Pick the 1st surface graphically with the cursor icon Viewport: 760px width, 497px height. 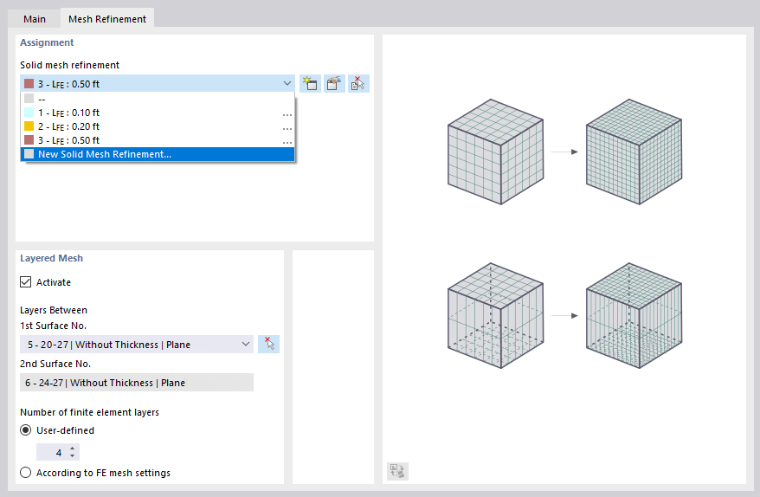coord(269,344)
